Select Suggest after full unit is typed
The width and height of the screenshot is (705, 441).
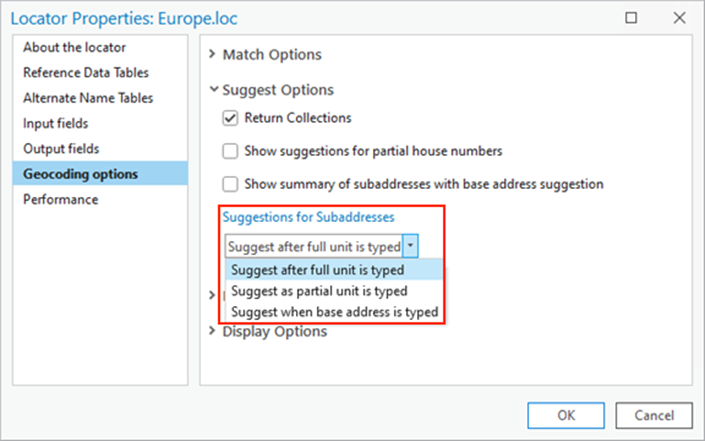click(317, 270)
